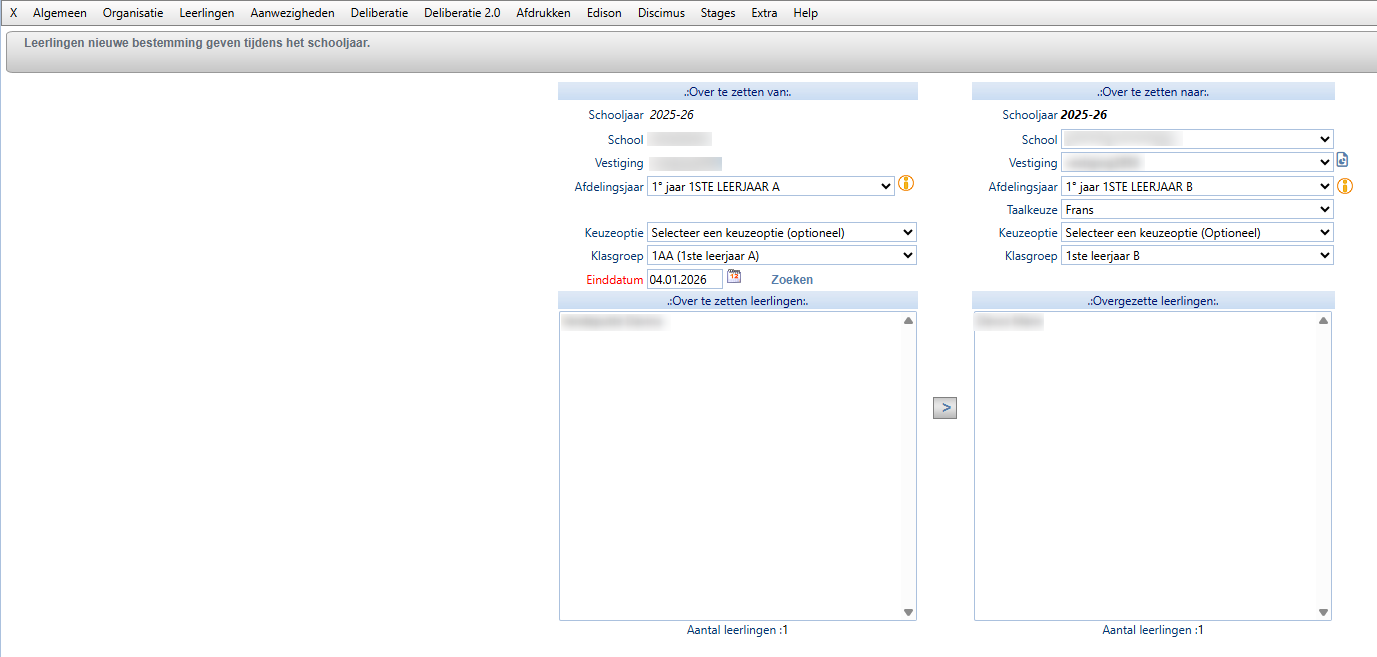Open the Leerlingen menu
This screenshot has height=657, width=1377.
pyautogui.click(x=207, y=13)
